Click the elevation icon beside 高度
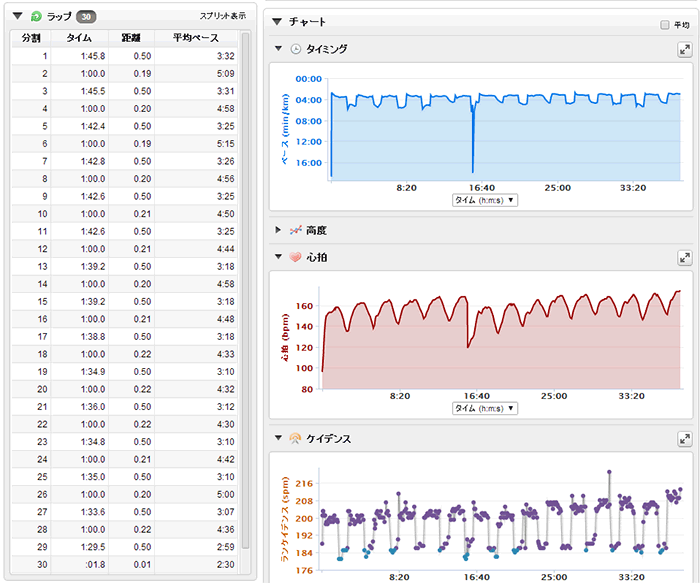 [295, 230]
